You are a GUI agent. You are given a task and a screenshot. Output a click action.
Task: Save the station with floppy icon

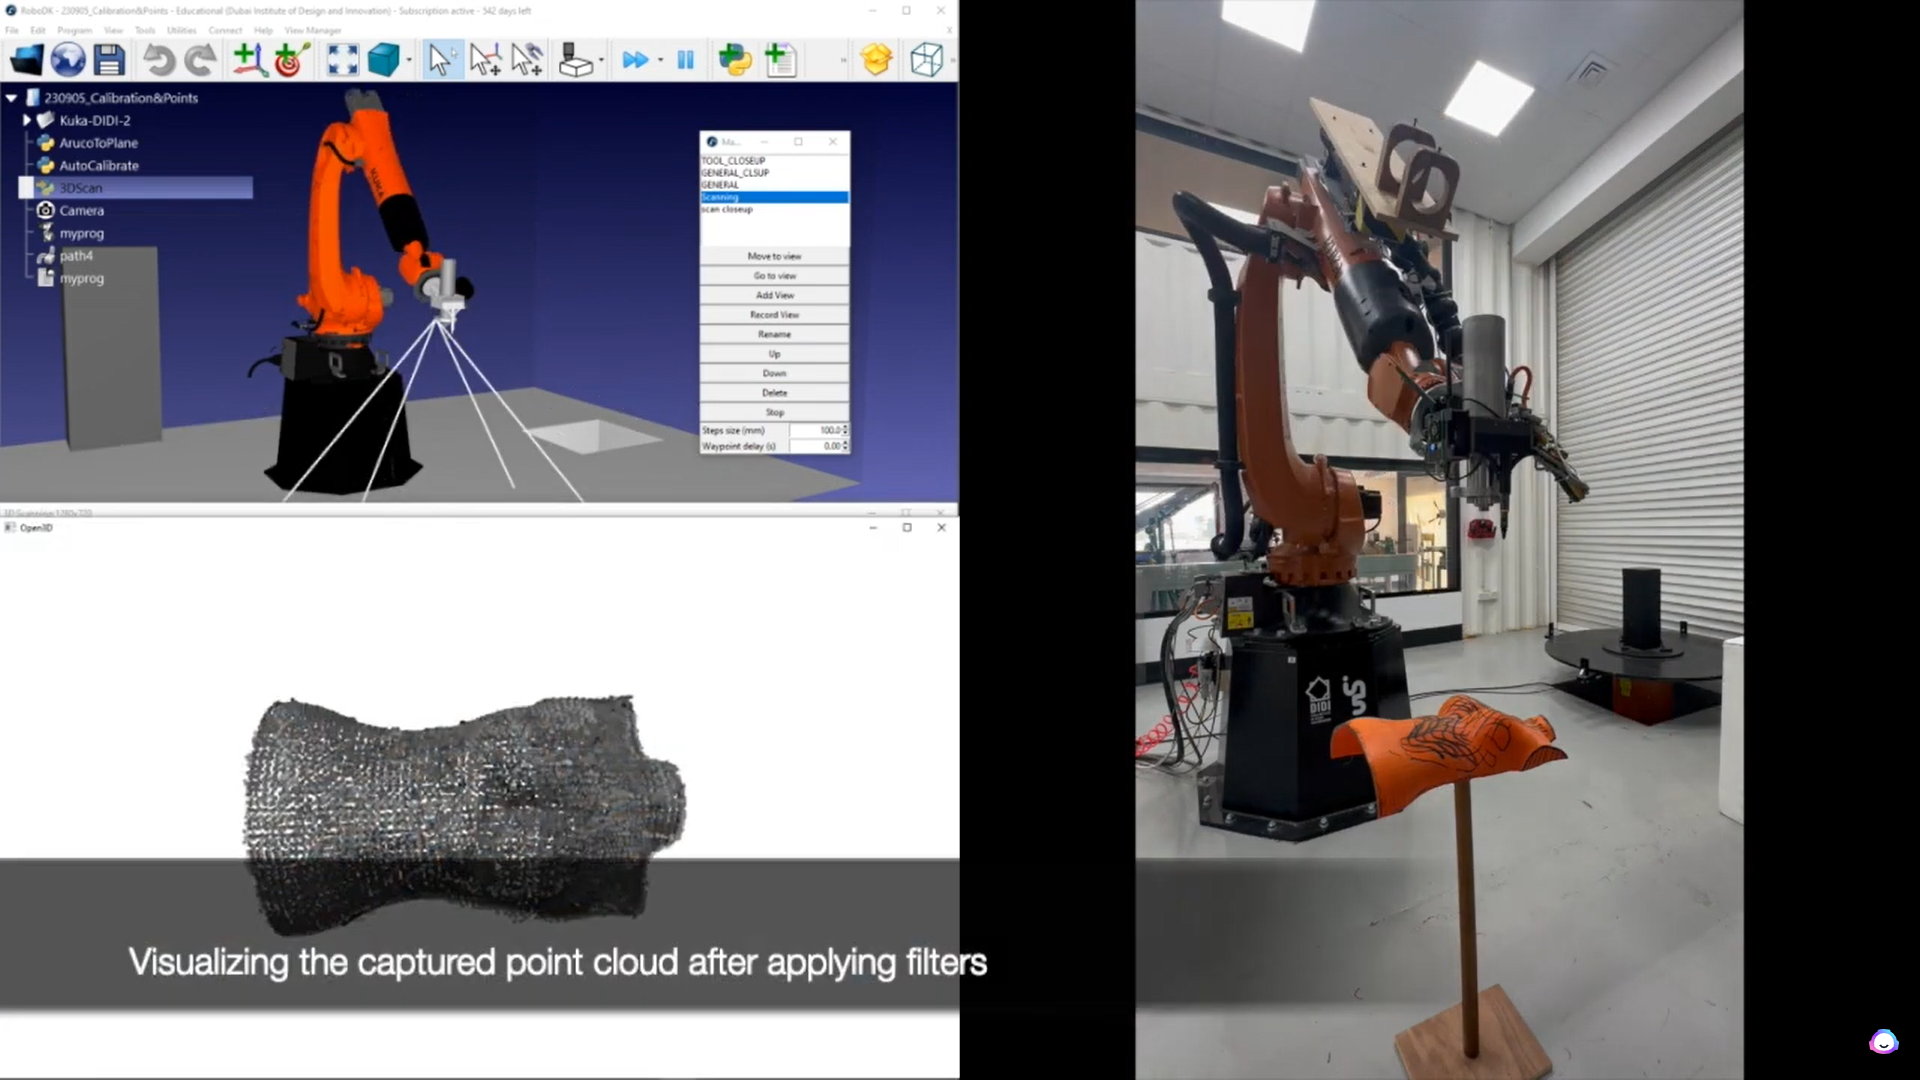[x=109, y=60]
